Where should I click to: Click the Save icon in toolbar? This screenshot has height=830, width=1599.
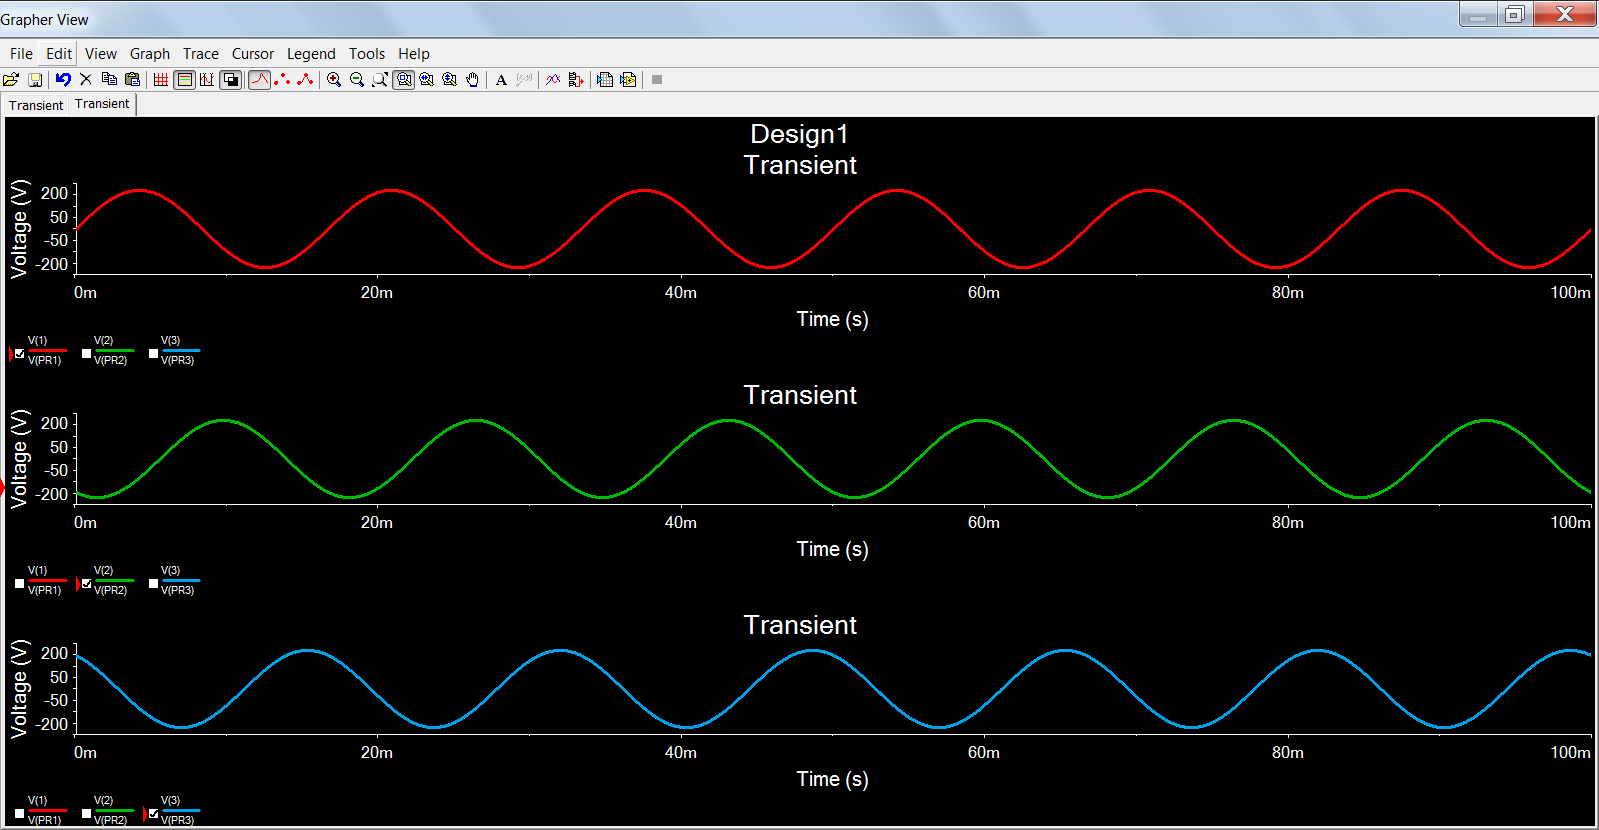(35, 80)
